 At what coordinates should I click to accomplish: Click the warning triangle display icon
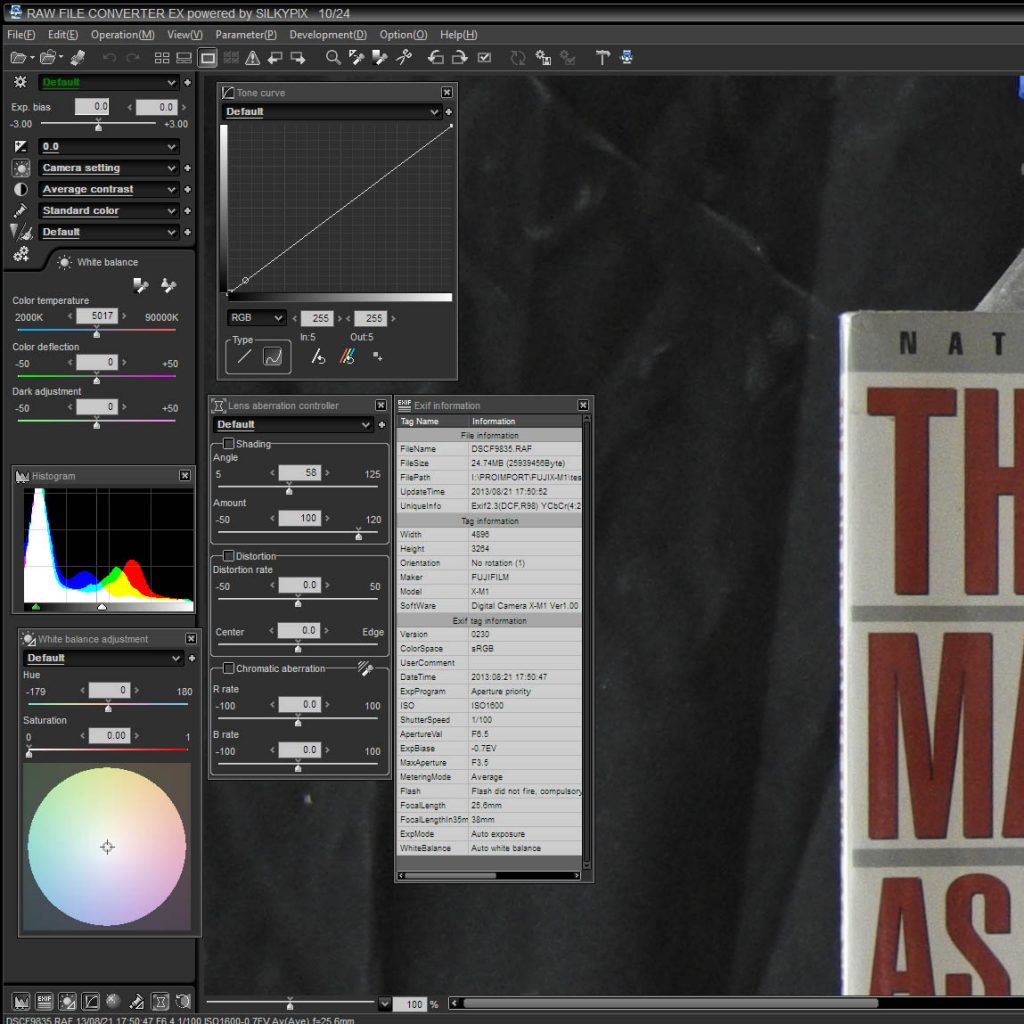(252, 58)
